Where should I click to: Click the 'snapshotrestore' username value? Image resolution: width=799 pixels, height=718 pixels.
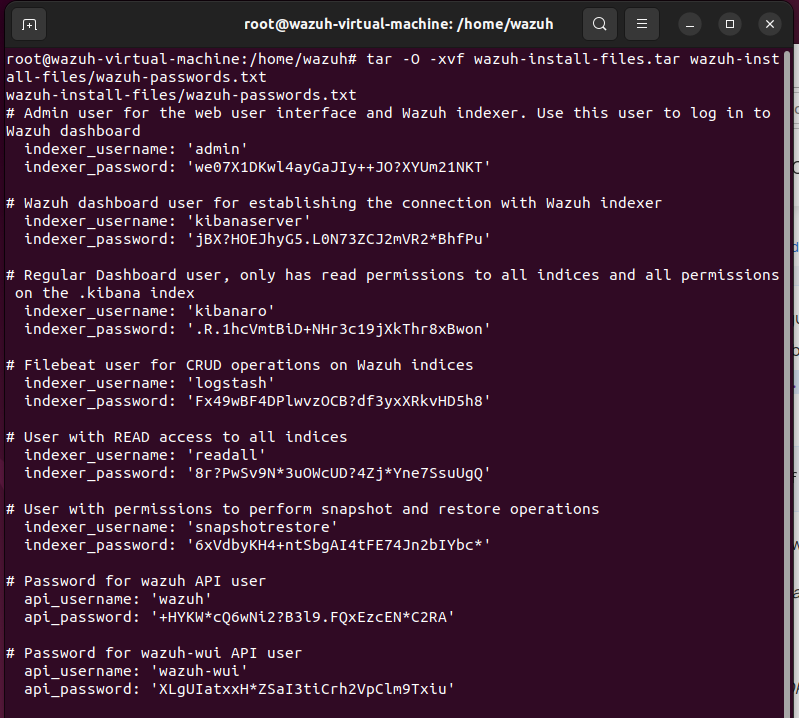pos(262,527)
